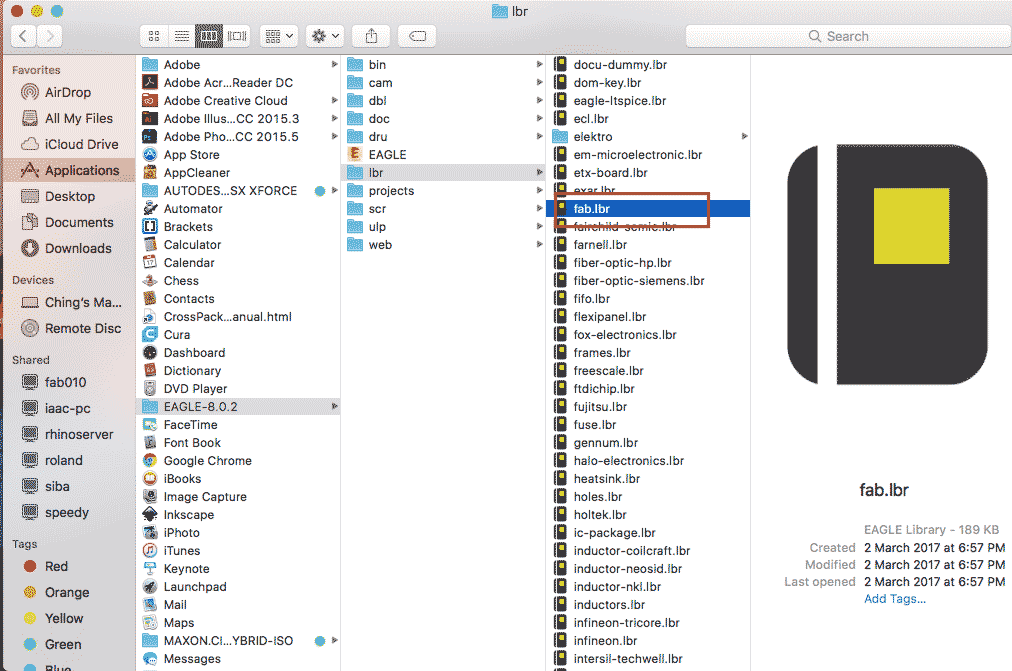Go forward with the forward arrow button
The width and height of the screenshot is (1012, 671).
tap(50, 36)
